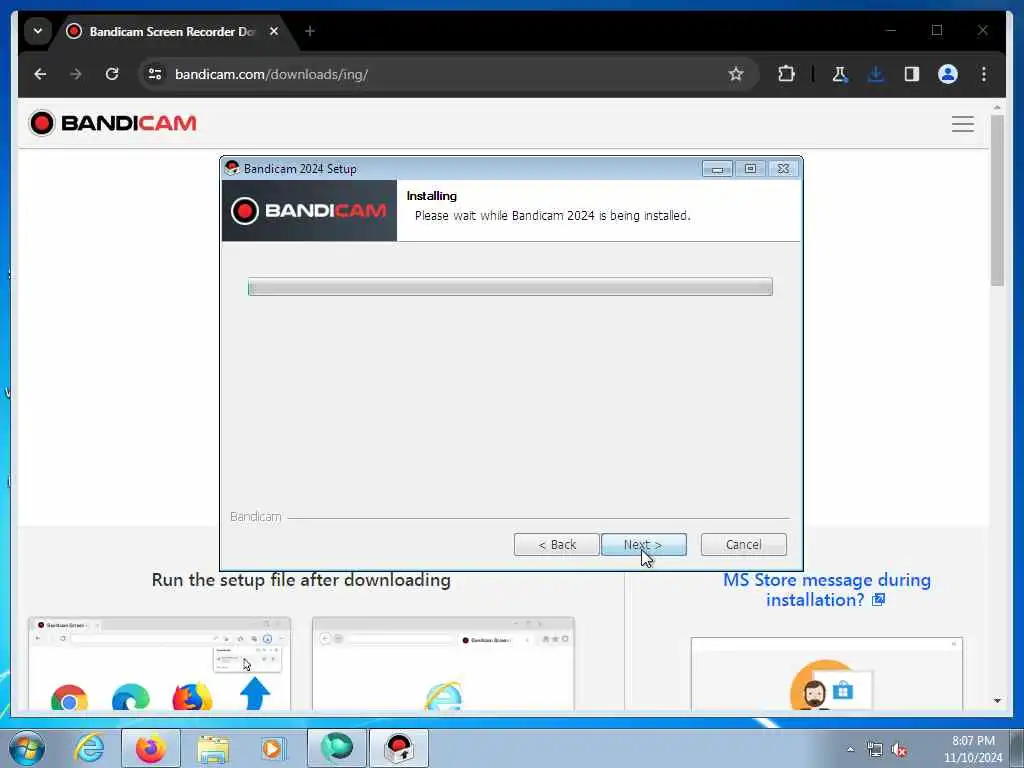Show Chrome downloads via download icon
This screenshot has width=1024, height=768.
point(876,74)
